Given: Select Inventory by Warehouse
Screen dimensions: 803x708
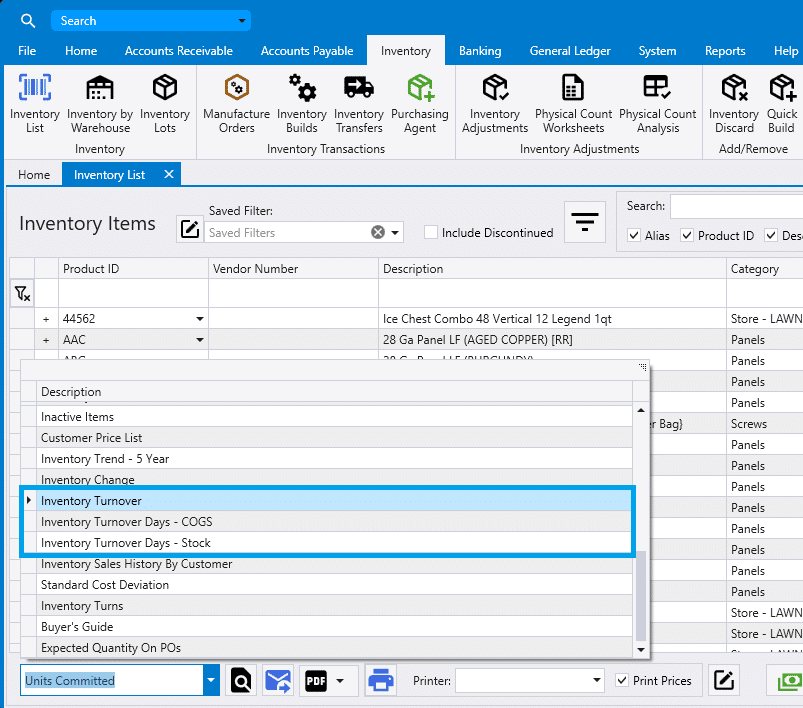Looking at the screenshot, I should click(x=99, y=100).
